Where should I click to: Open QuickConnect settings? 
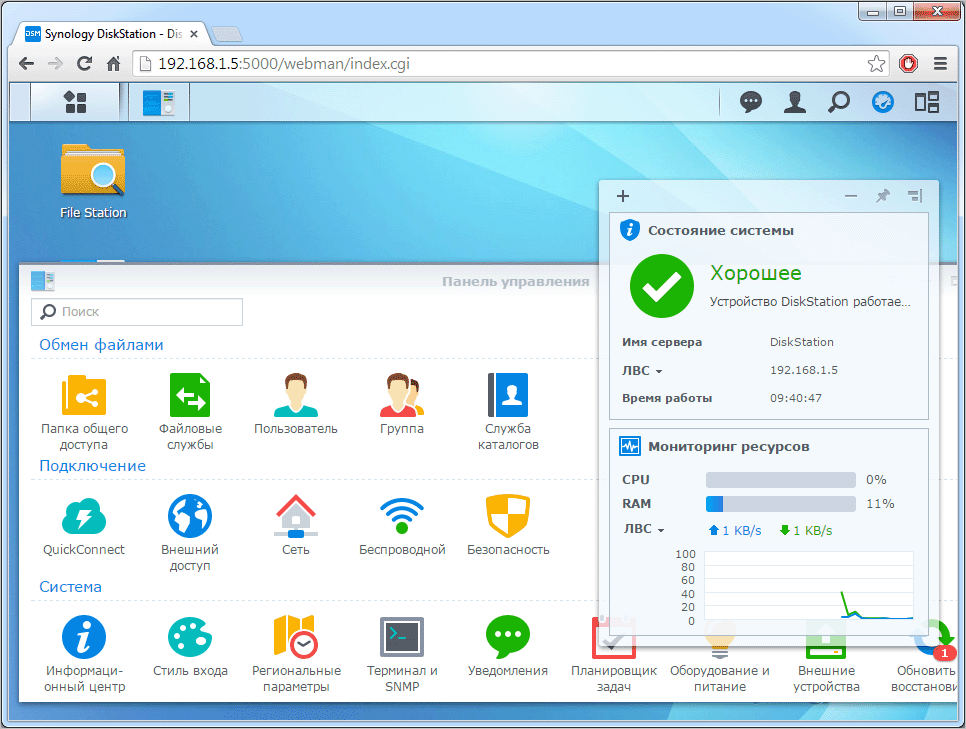click(84, 525)
